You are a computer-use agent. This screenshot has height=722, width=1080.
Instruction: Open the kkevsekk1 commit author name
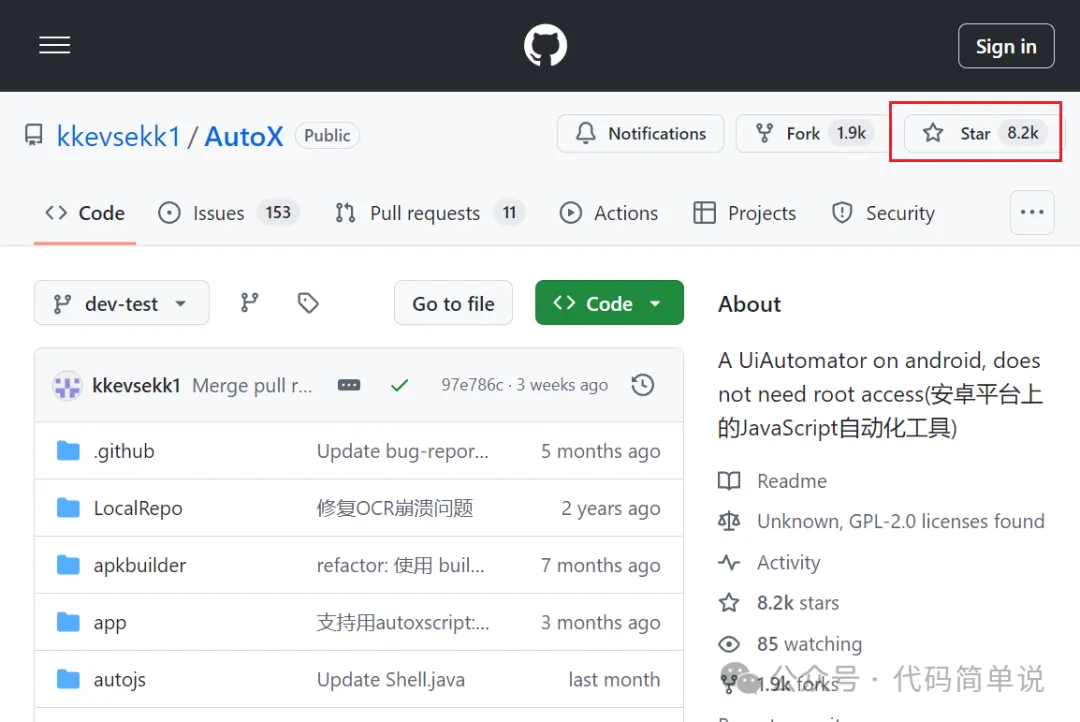[x=136, y=385]
